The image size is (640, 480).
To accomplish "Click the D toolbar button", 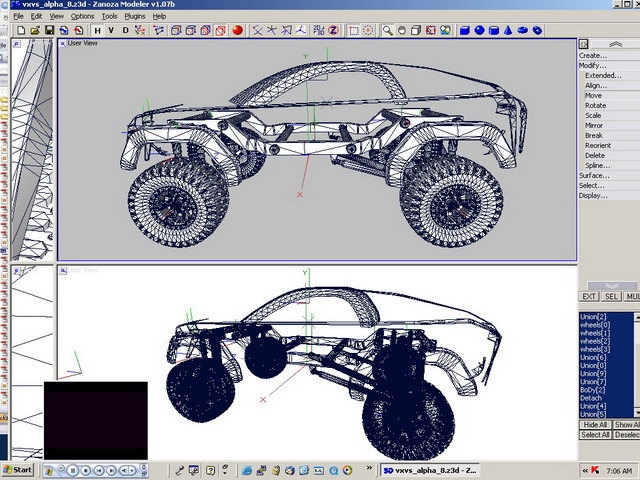I will (125, 30).
